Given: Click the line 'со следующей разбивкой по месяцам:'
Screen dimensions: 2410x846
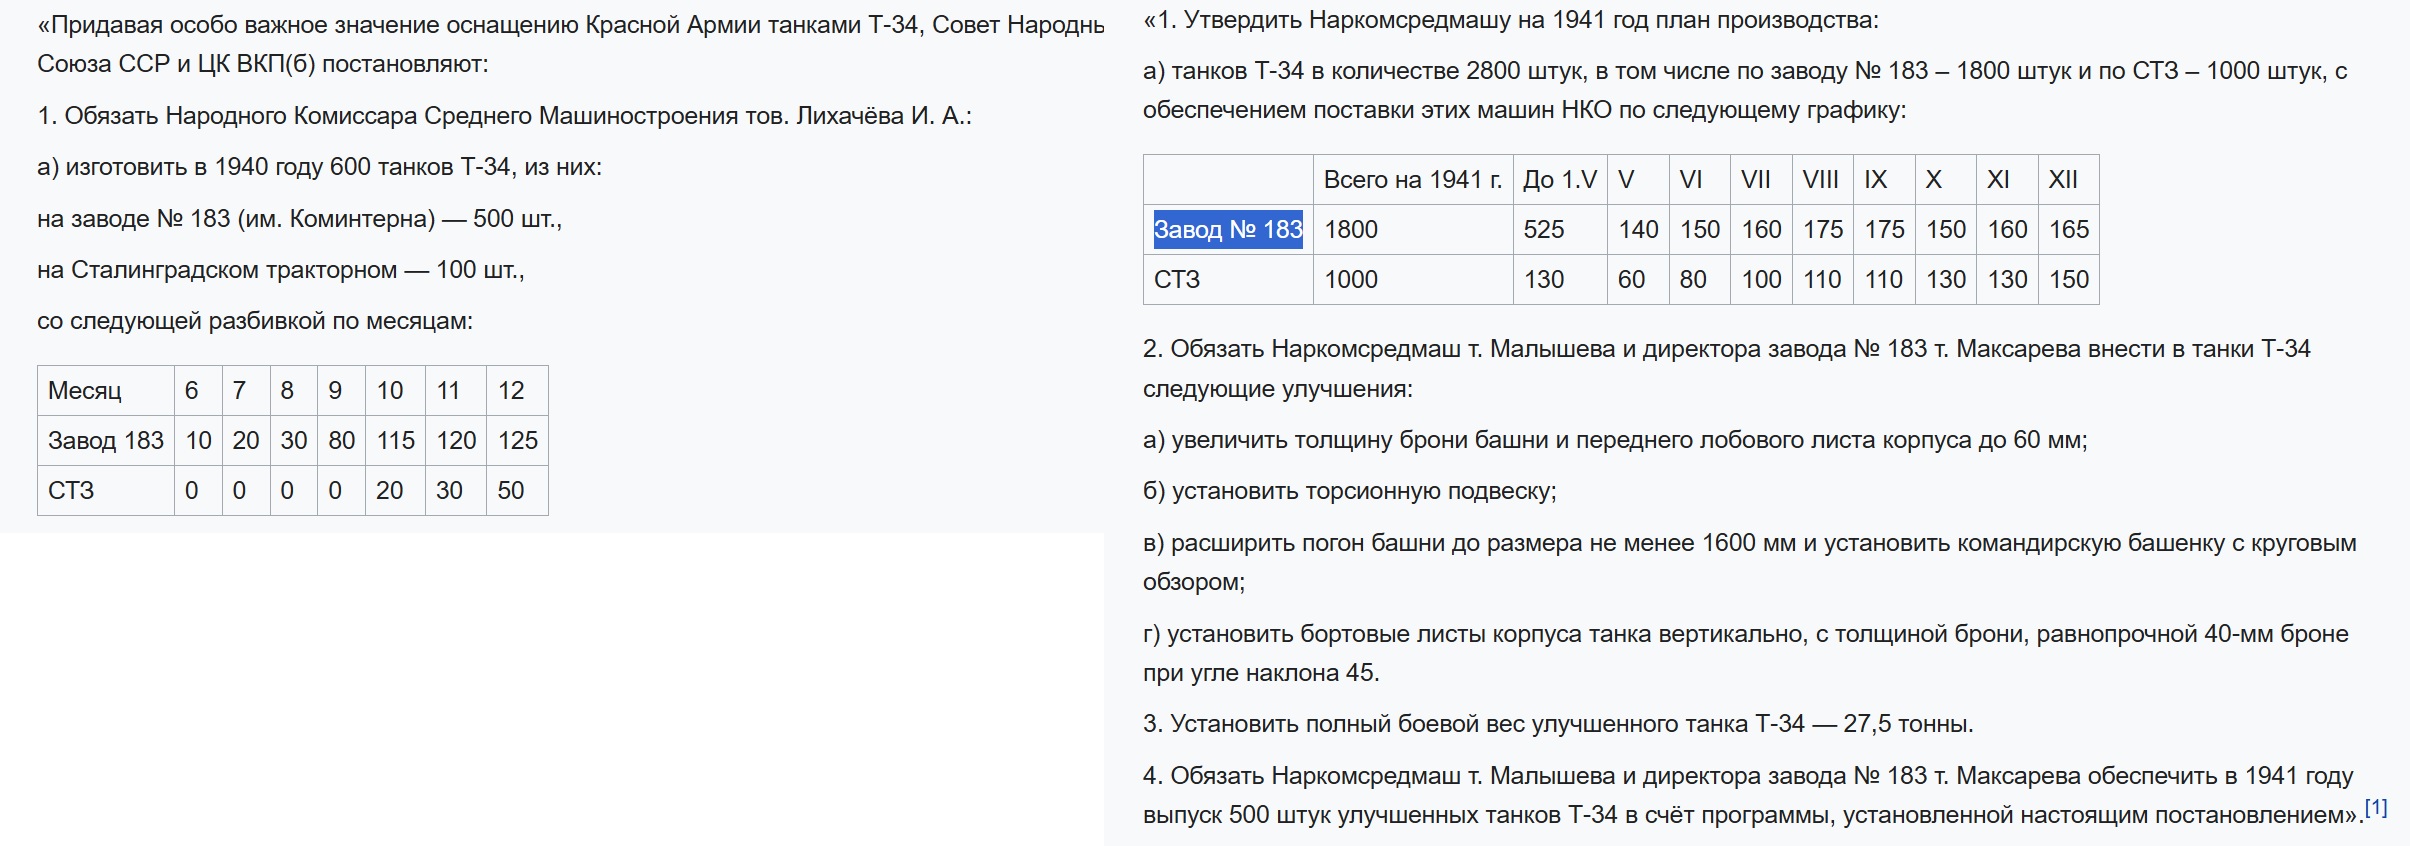Looking at the screenshot, I should [255, 321].
